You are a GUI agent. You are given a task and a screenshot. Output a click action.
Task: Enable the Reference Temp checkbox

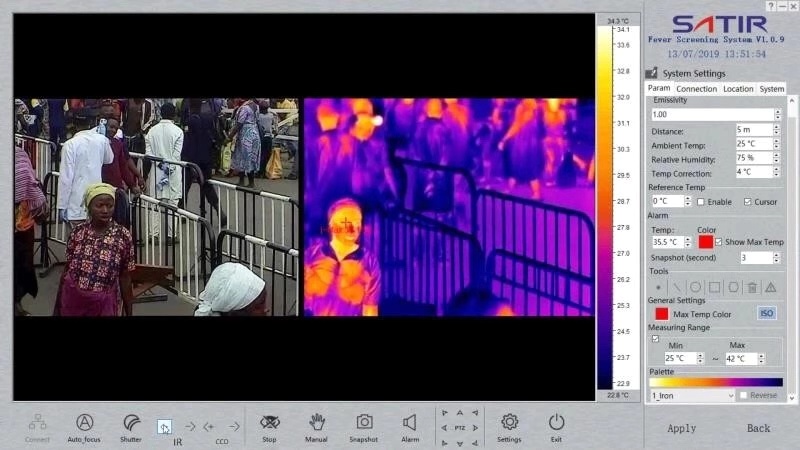(700, 202)
